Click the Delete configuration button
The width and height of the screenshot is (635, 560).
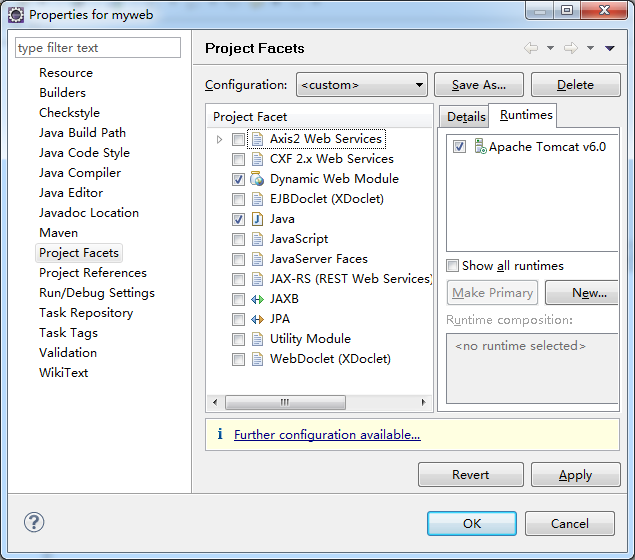coord(575,85)
